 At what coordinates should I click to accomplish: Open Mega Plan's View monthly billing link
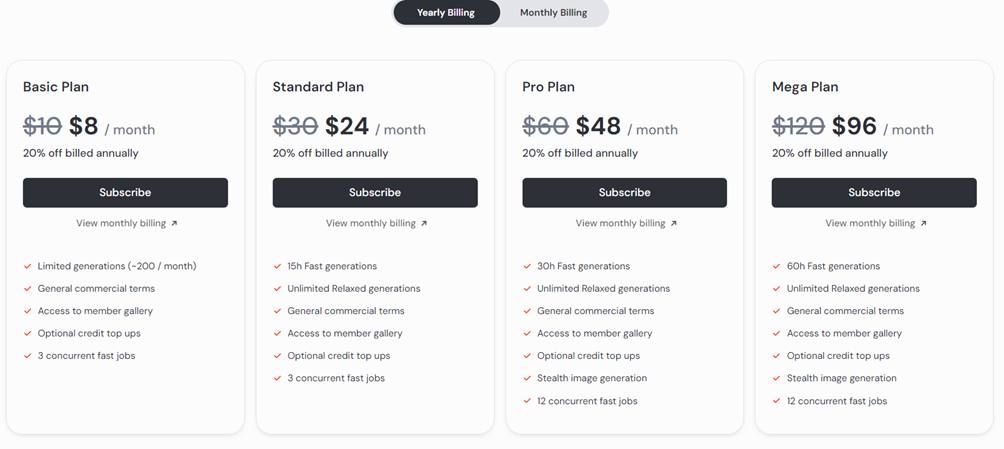pos(870,223)
